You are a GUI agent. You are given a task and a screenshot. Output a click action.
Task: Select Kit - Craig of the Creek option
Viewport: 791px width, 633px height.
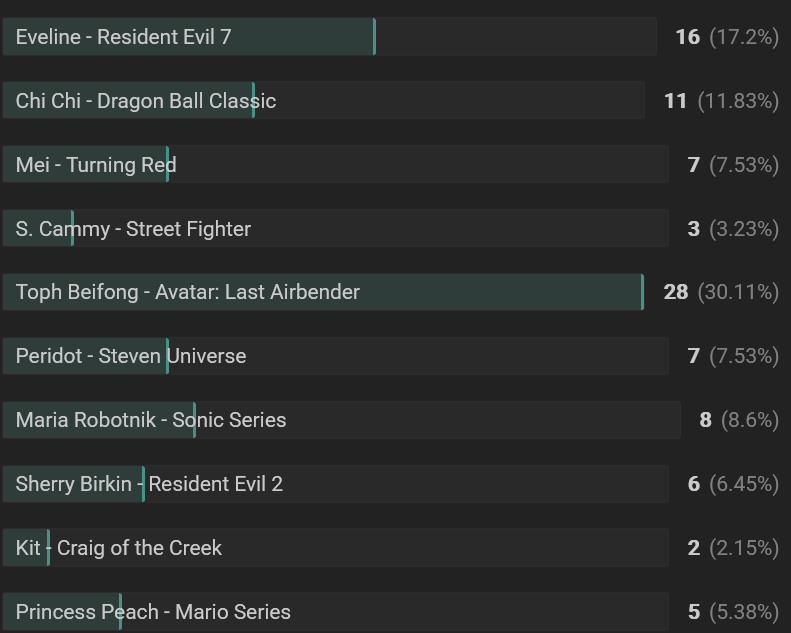335,548
